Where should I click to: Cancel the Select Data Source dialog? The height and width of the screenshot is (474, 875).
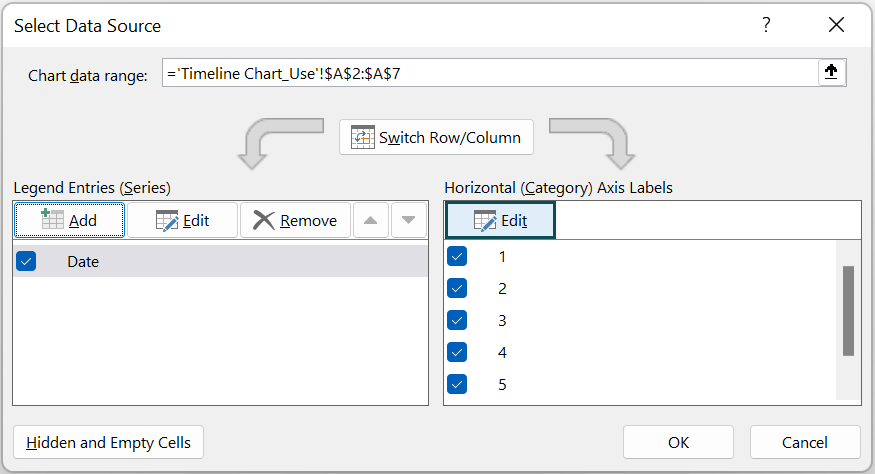pyautogui.click(x=804, y=442)
